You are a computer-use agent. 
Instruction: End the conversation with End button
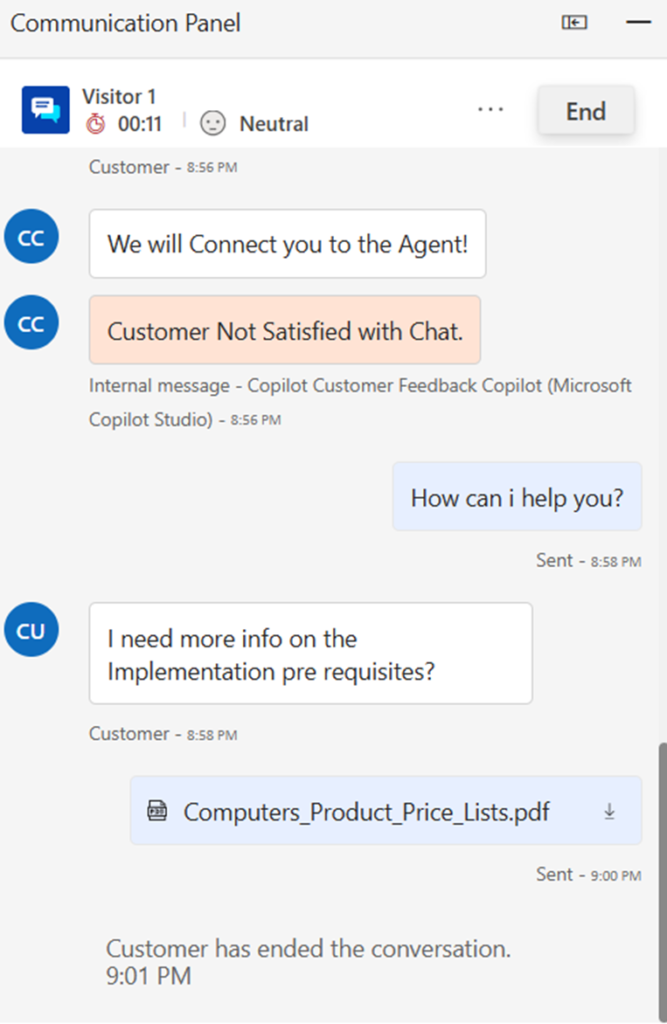(585, 110)
